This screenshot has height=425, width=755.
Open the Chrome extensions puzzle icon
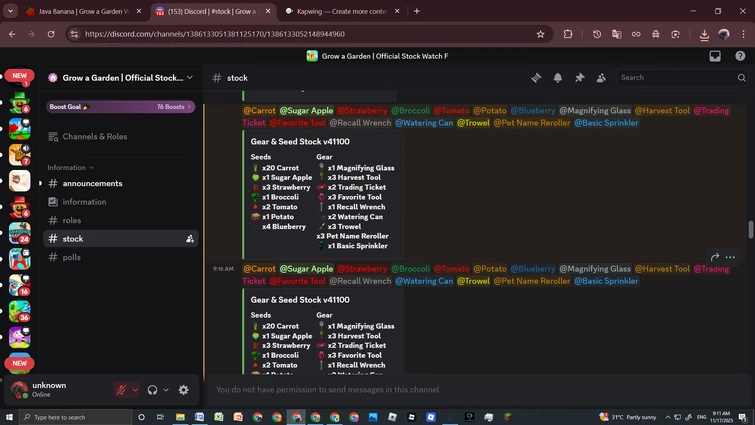point(568,34)
